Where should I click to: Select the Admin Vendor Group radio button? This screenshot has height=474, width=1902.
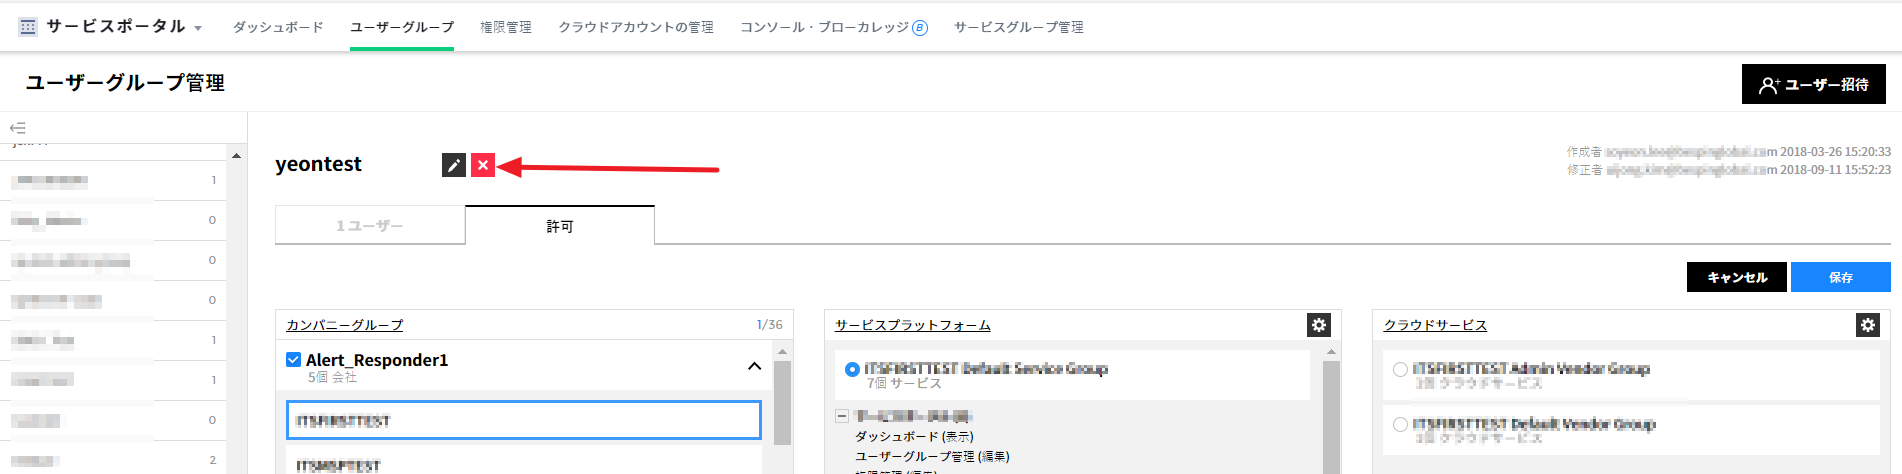pos(1400,369)
